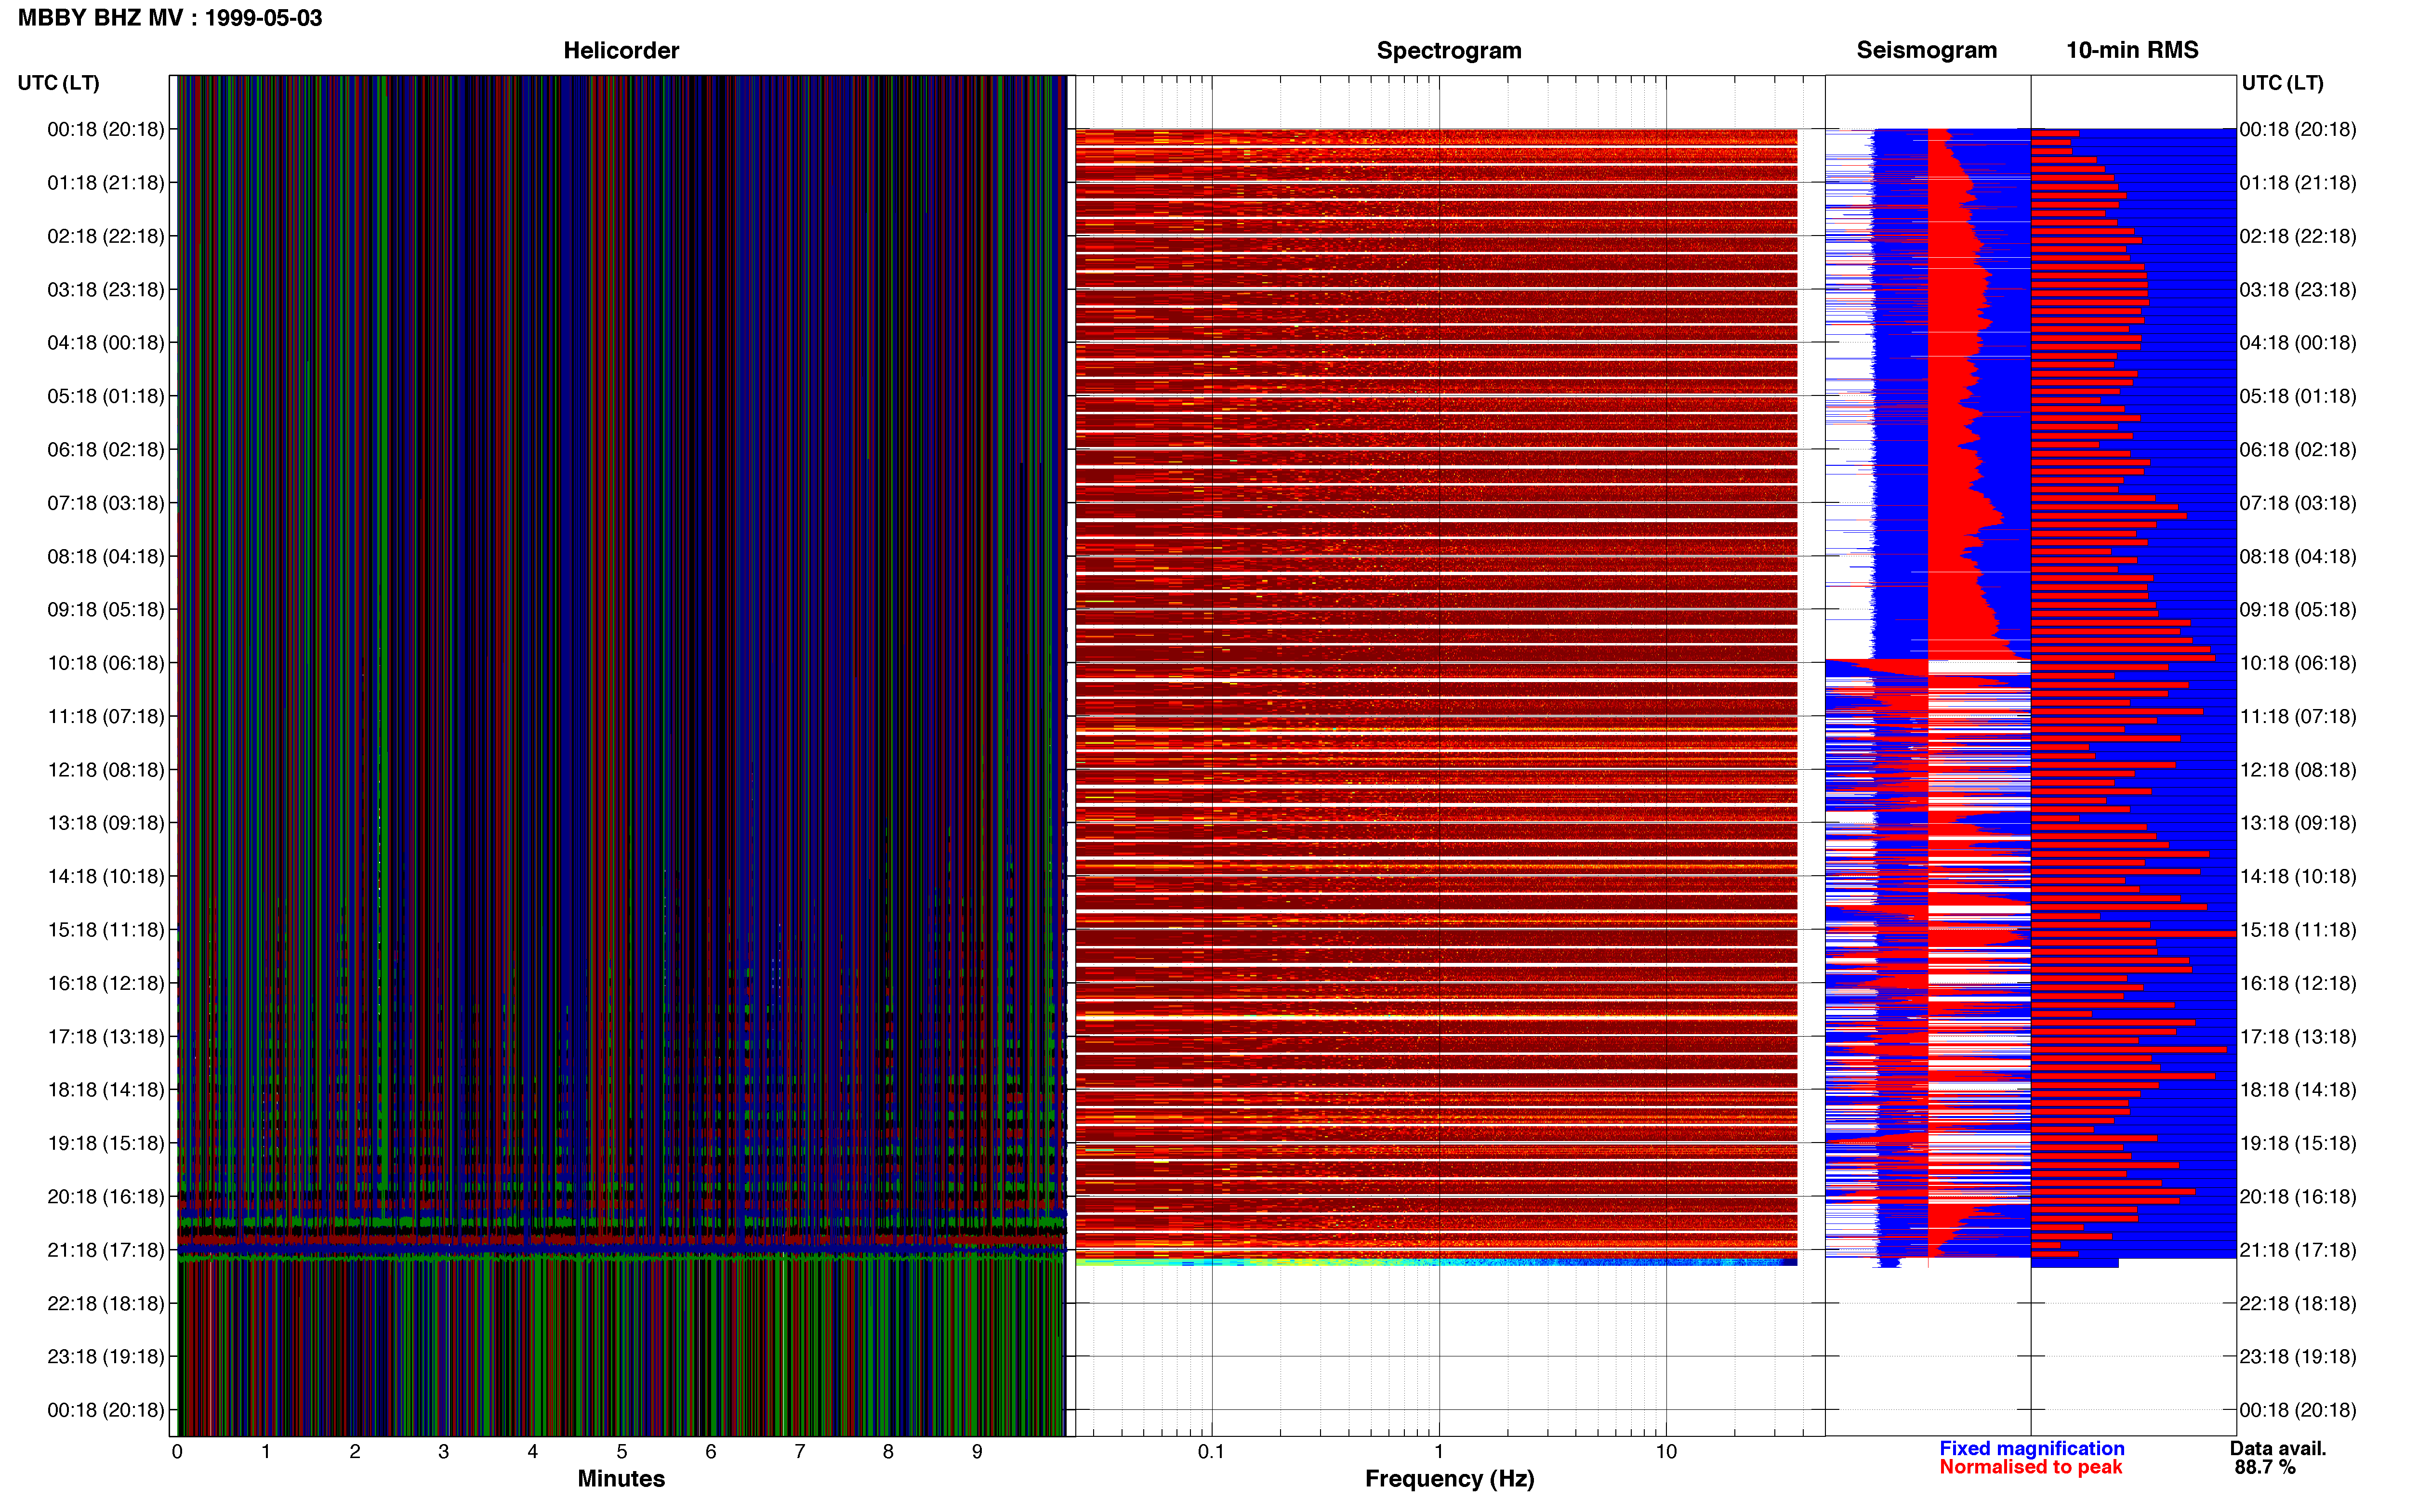Click the left '23:18 (19:18)' time label
Screen dimensions: 2418x1512
pos(106,1356)
